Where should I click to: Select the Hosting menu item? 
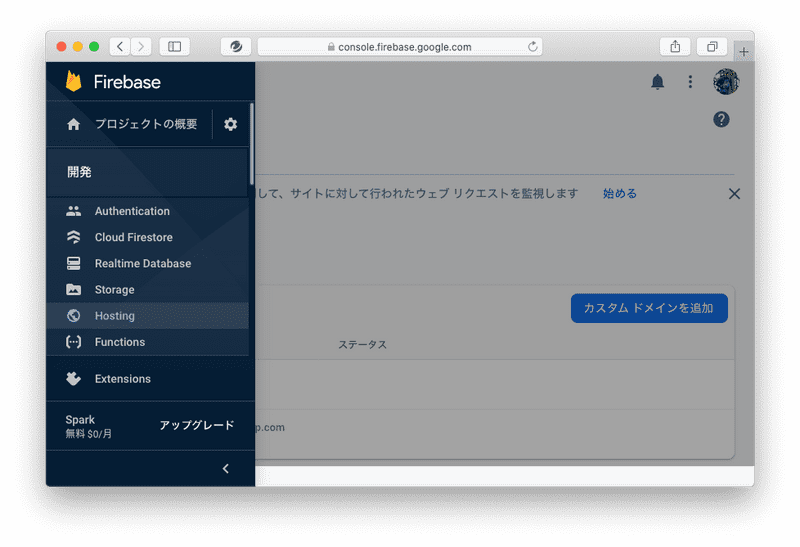[x=147, y=316]
